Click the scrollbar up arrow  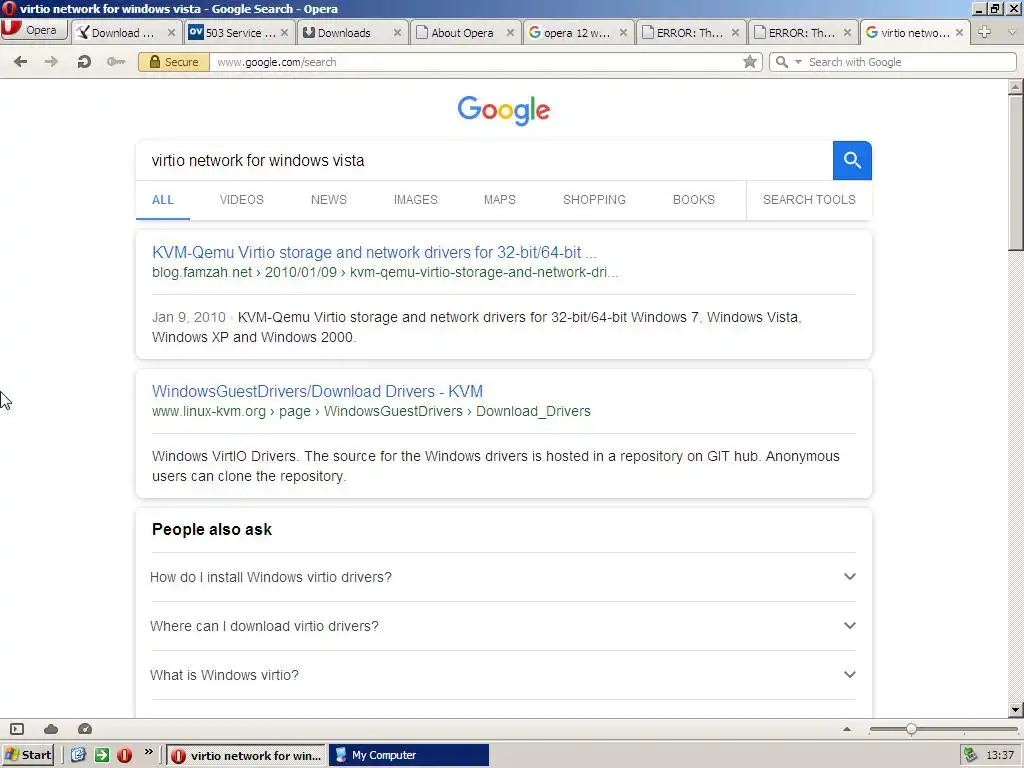pyautogui.click(x=1016, y=86)
